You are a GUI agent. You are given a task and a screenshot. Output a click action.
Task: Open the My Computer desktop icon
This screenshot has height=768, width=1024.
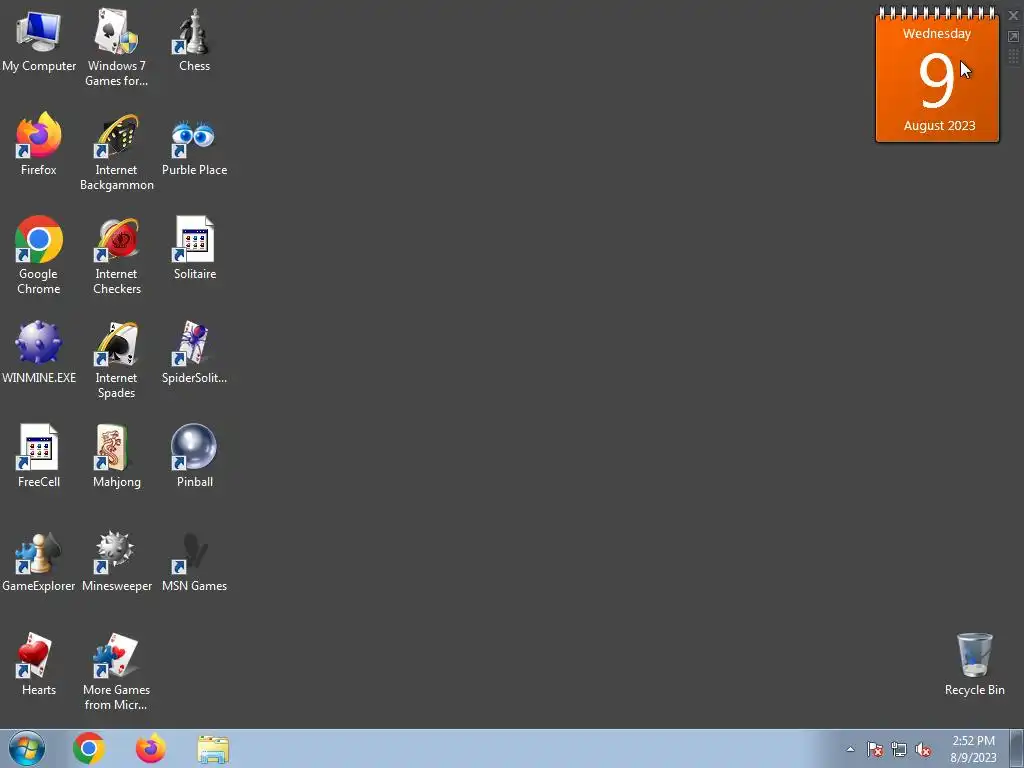pos(39,42)
